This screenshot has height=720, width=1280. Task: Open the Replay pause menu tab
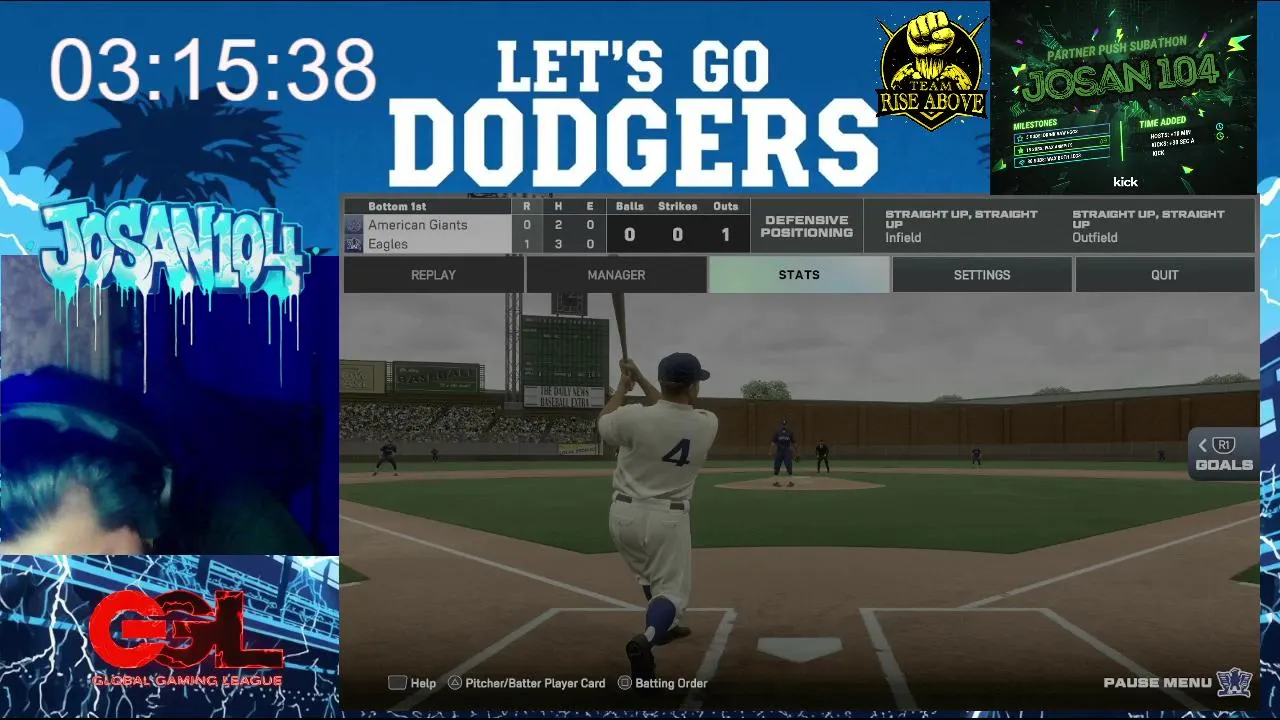point(433,275)
